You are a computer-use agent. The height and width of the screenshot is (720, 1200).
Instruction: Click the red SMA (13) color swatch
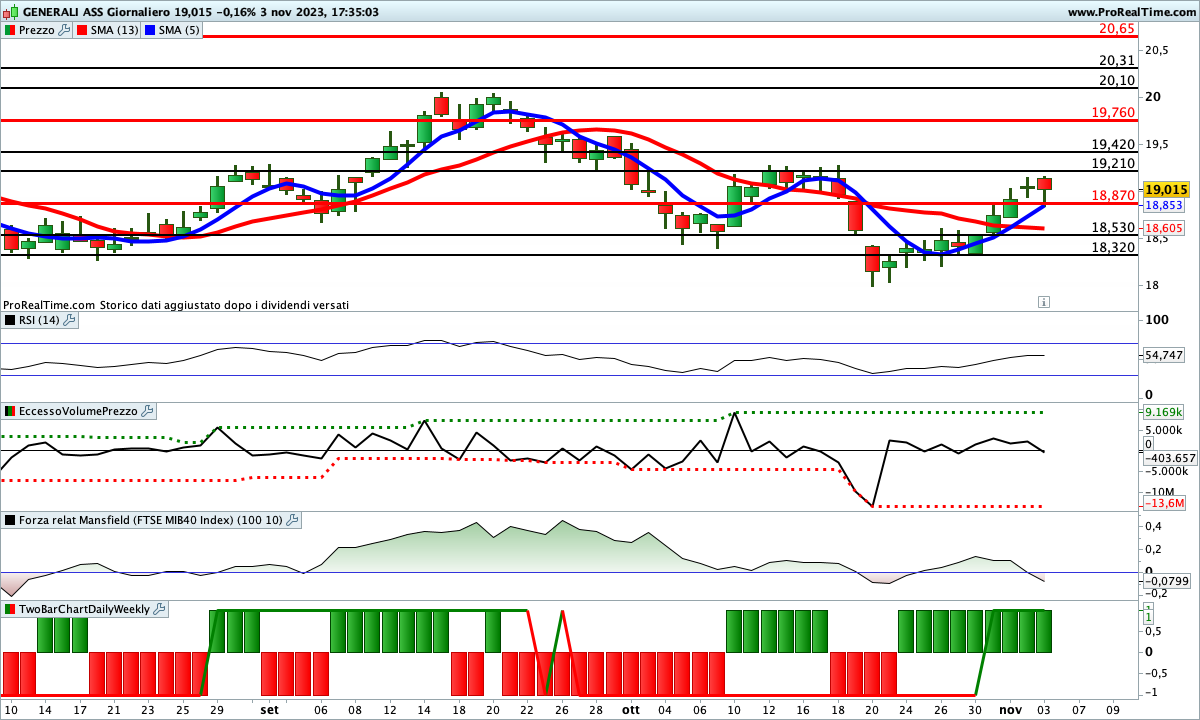tap(80, 30)
